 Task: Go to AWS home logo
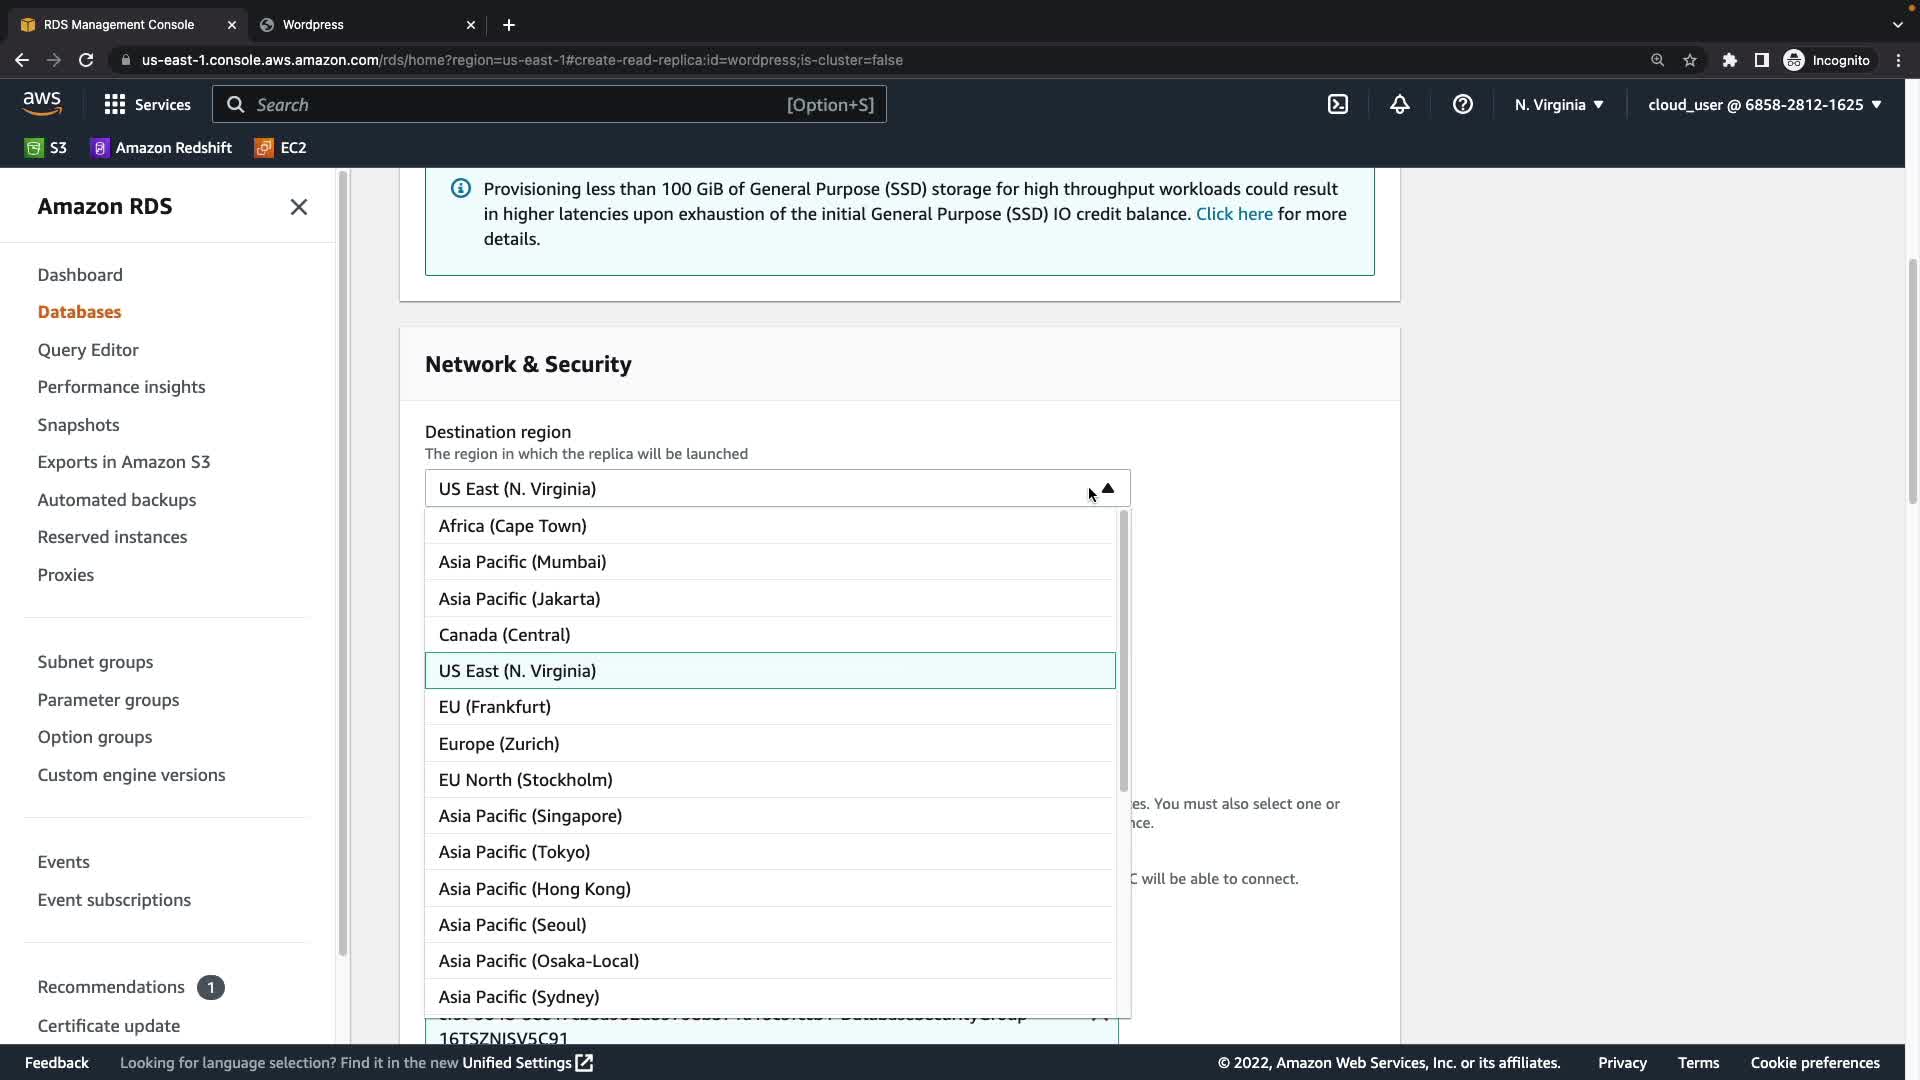[42, 104]
